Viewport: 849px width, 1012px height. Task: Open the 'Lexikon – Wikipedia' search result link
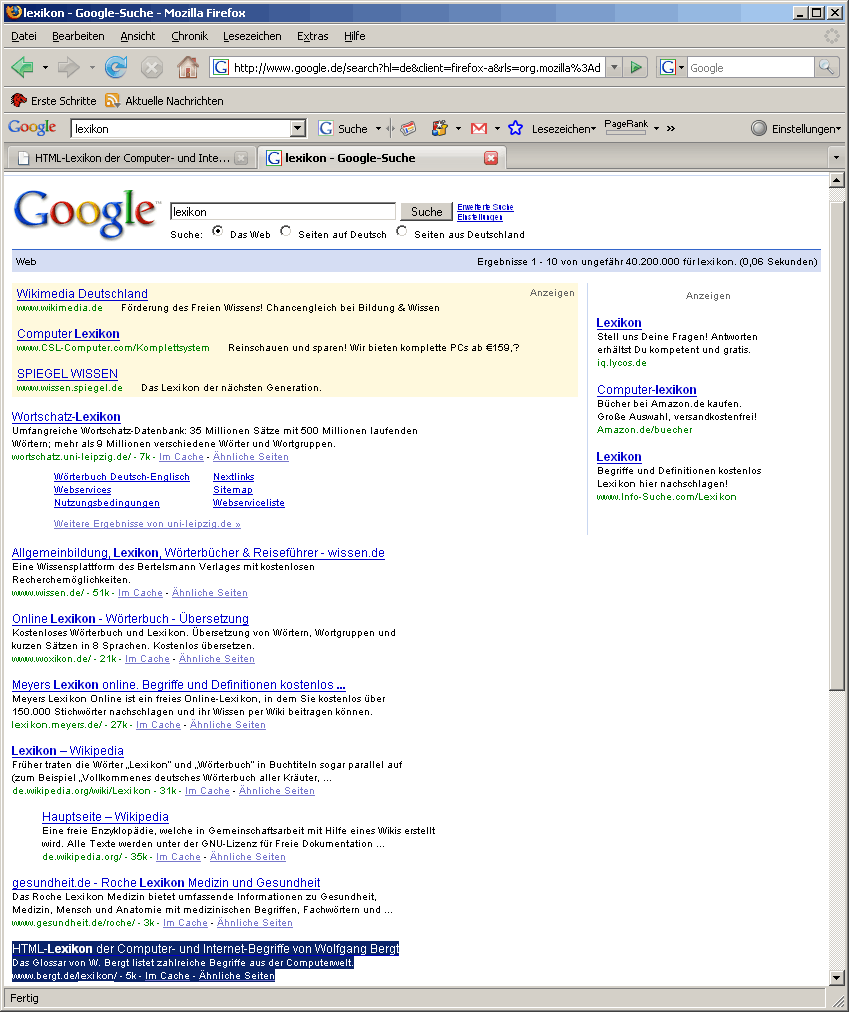(65, 751)
